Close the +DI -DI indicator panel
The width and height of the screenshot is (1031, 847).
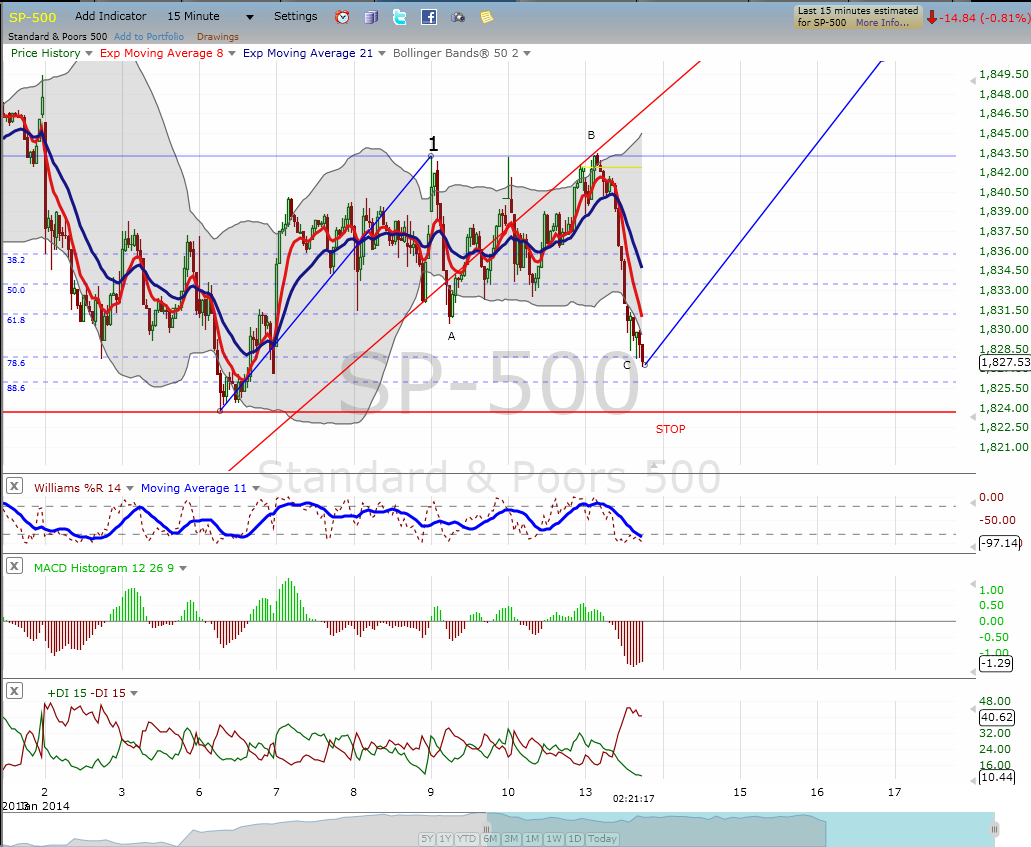(x=14, y=691)
